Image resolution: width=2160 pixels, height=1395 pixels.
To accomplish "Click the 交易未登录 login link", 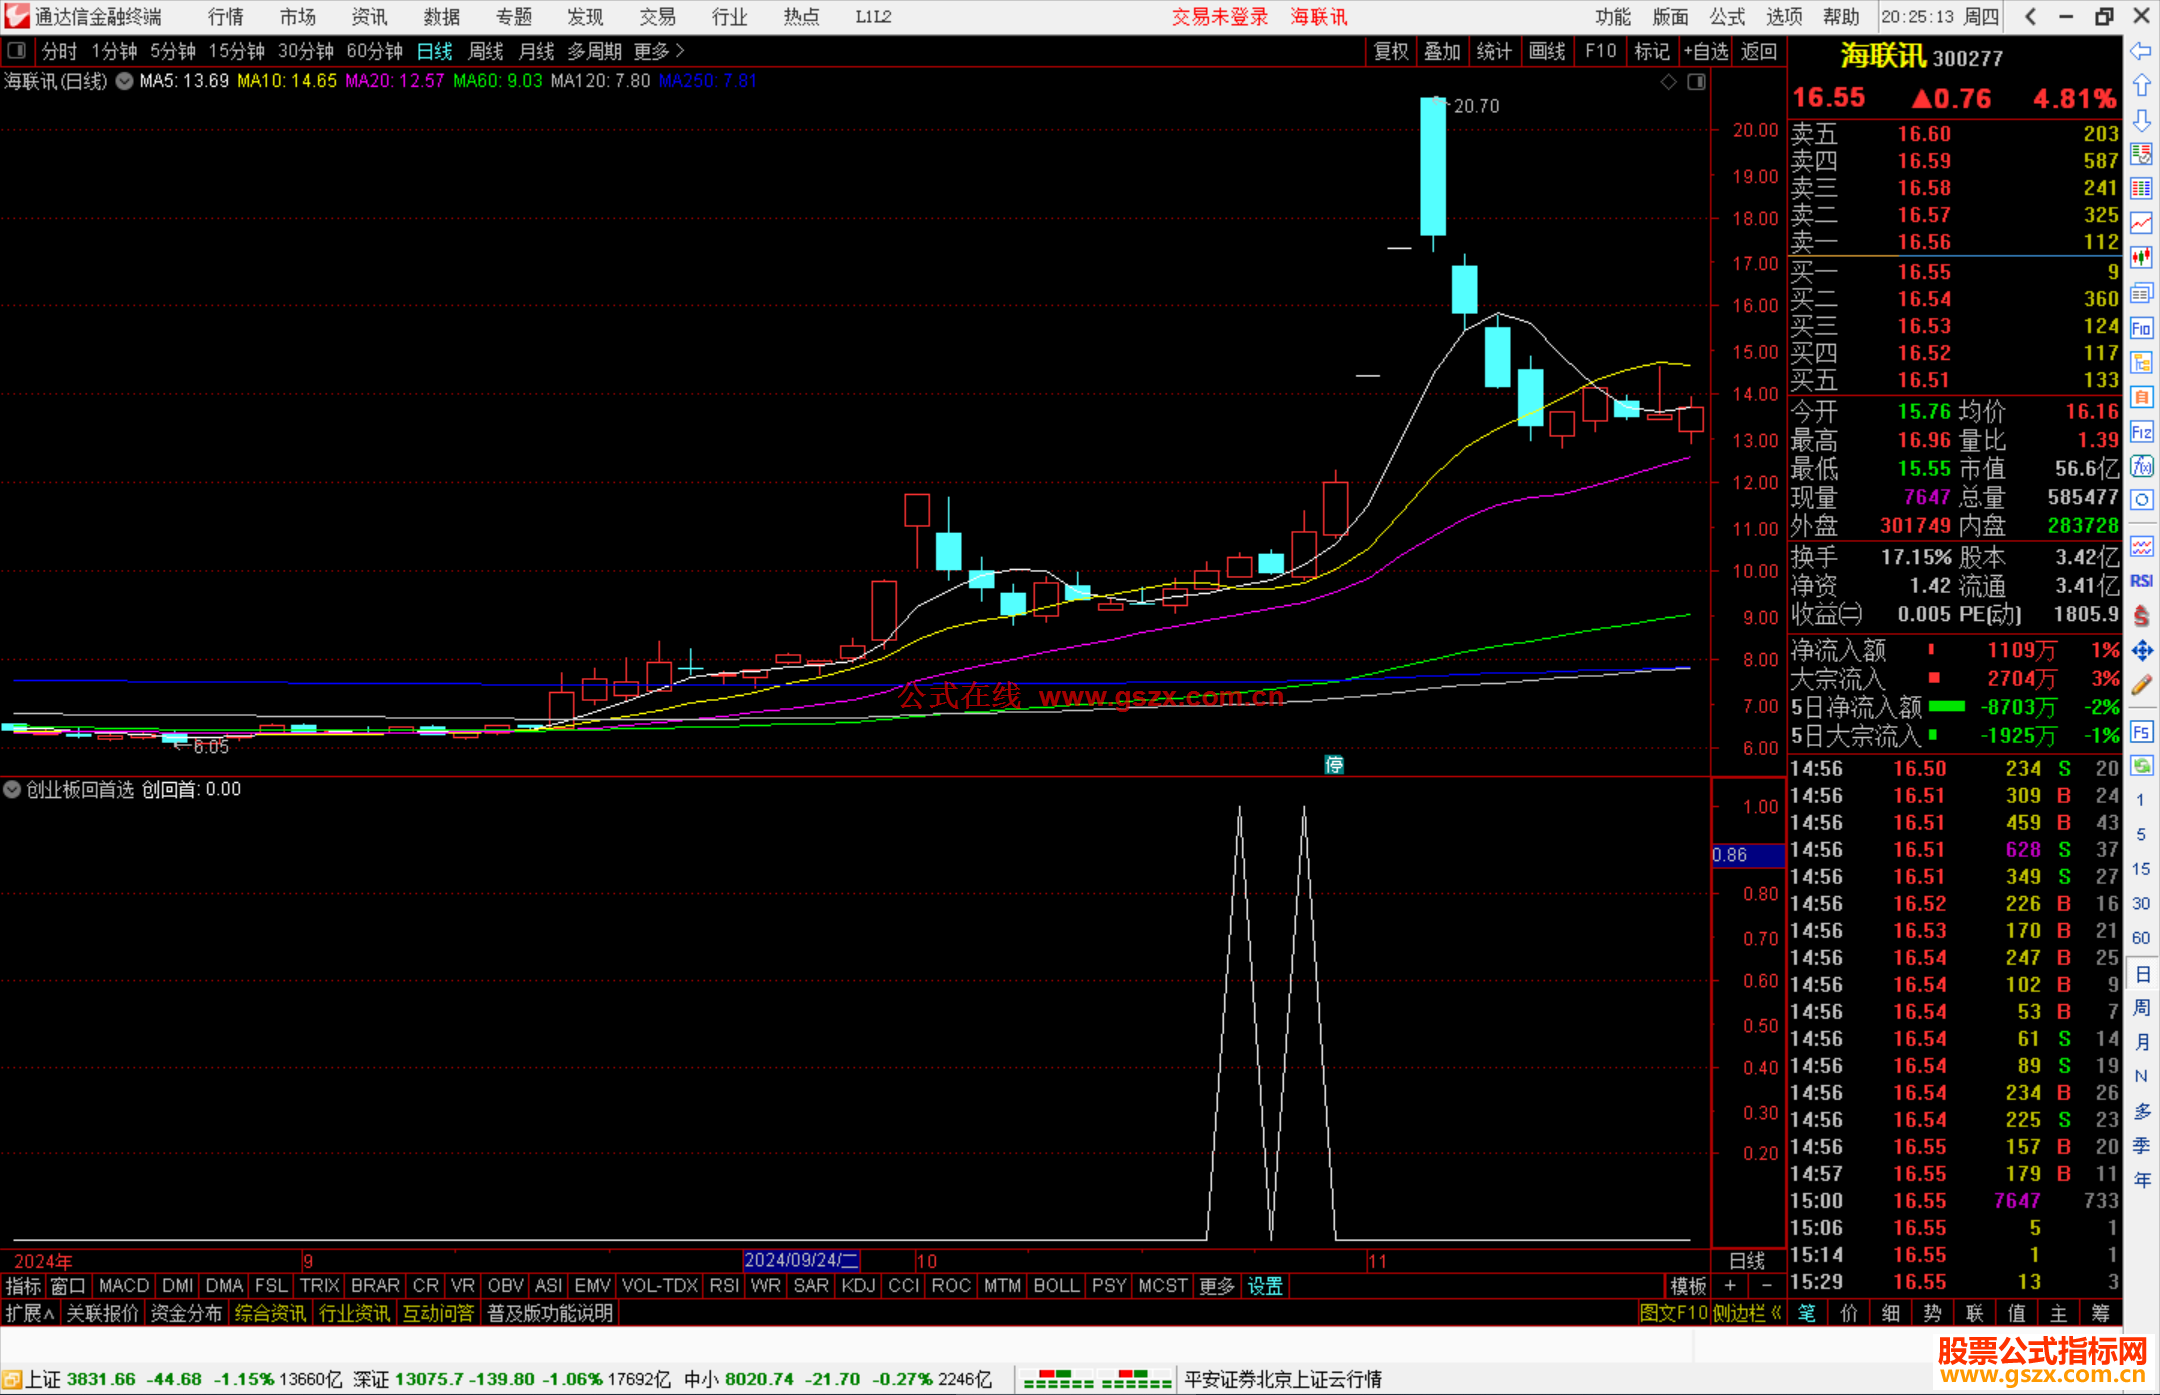I will coord(1220,17).
